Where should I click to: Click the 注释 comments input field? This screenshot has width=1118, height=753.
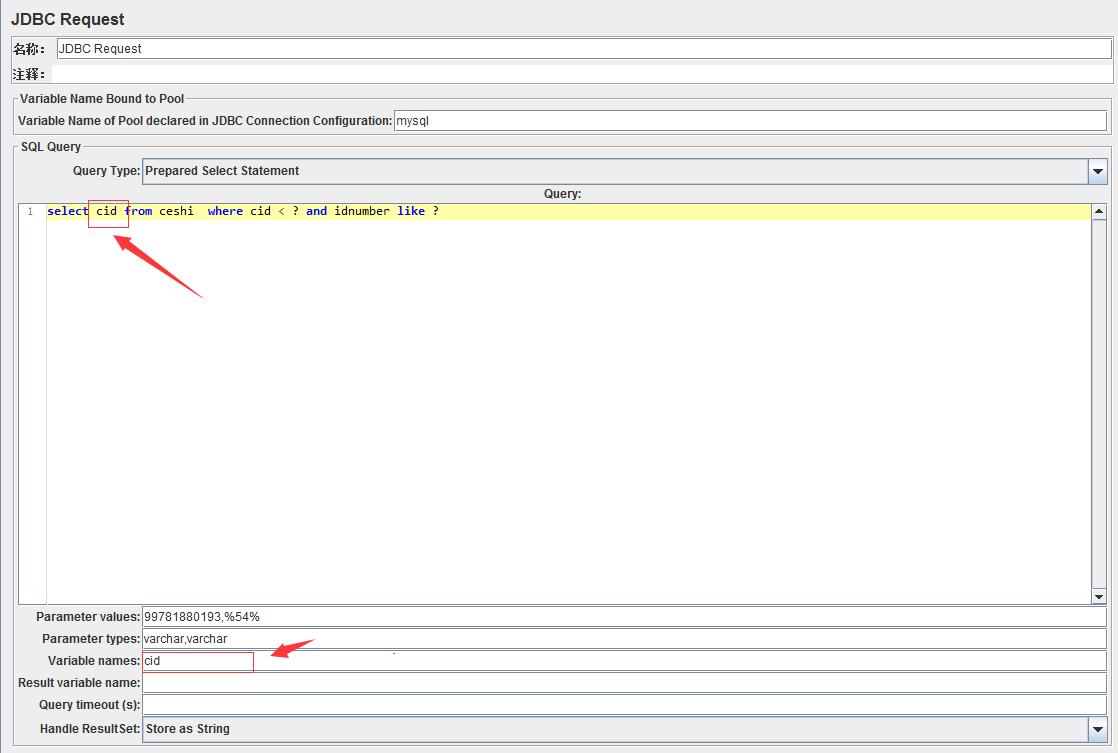point(582,73)
